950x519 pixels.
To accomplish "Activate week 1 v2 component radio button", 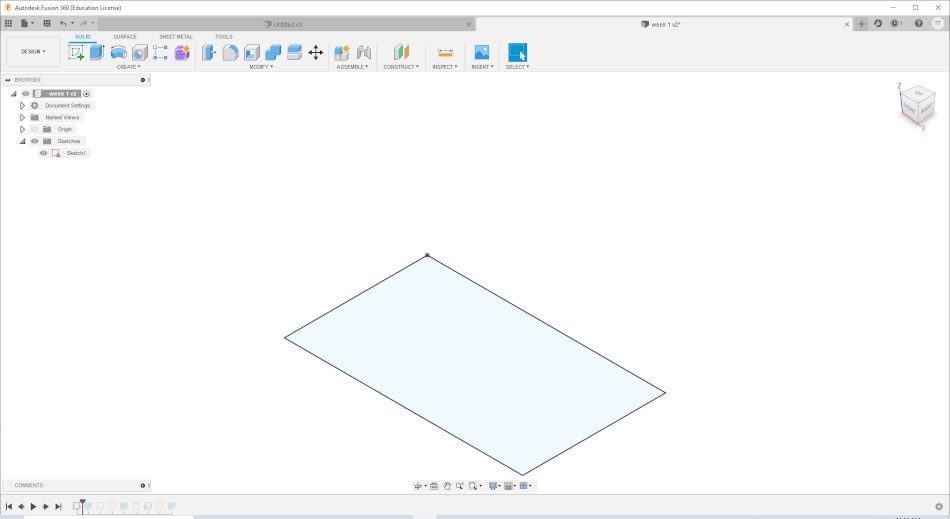I will tap(86, 94).
